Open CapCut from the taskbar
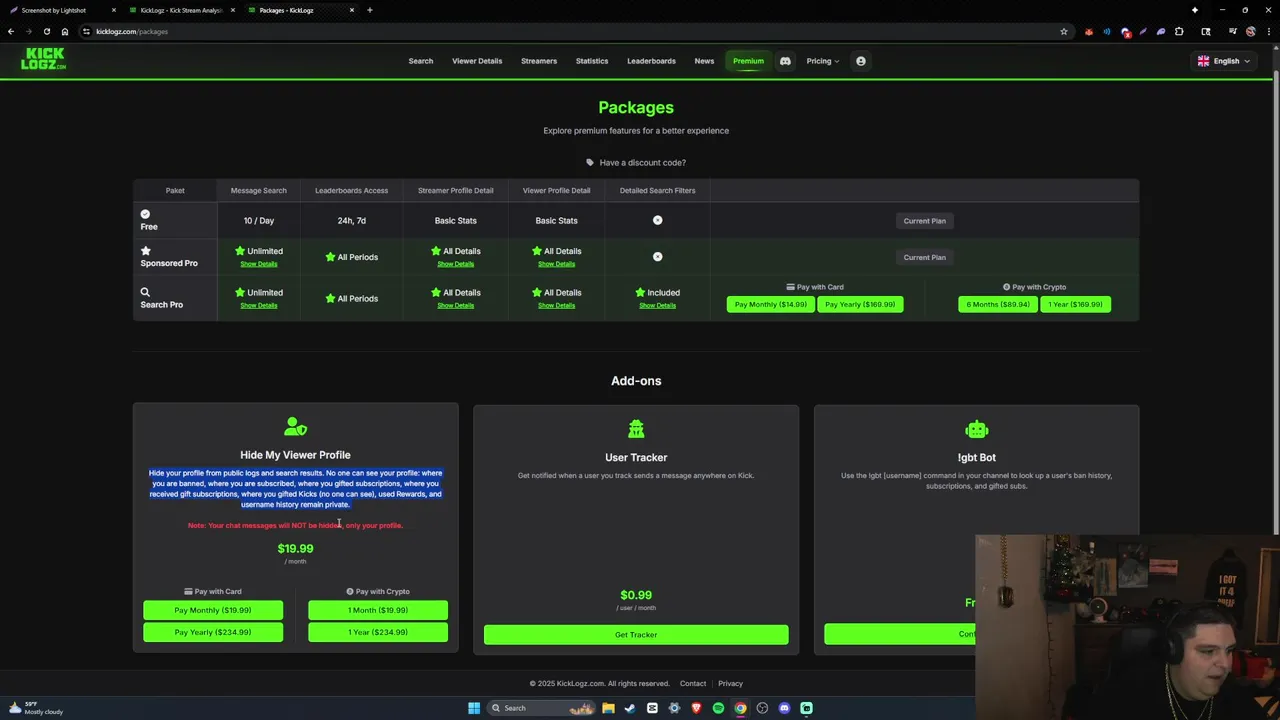 point(652,708)
